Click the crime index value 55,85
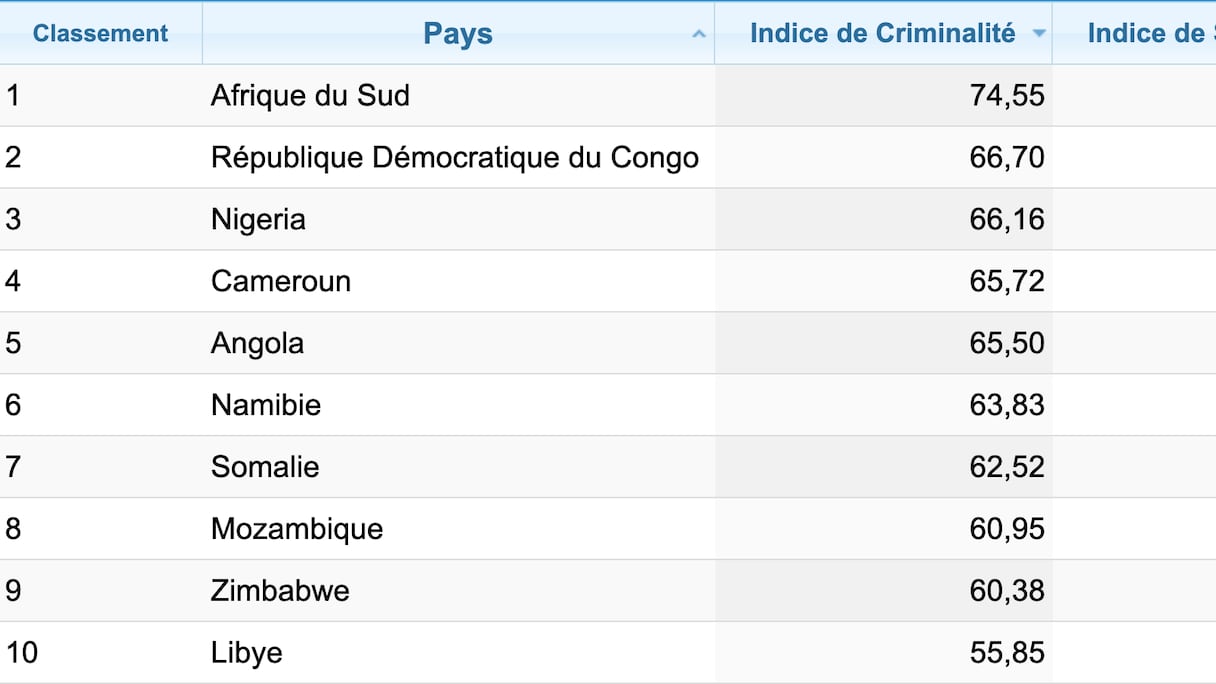This screenshot has height=684, width=1216. pyautogui.click(x=1006, y=654)
